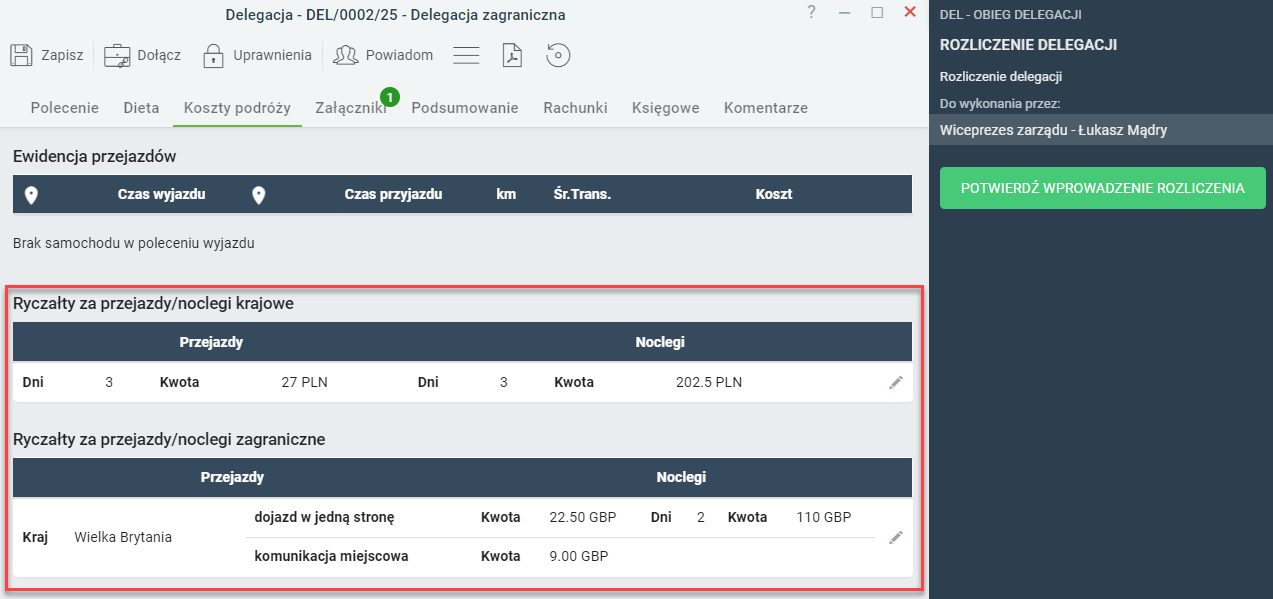The height and width of the screenshot is (599, 1273).
Task: Switch to the Rachunki tab
Action: 575,108
